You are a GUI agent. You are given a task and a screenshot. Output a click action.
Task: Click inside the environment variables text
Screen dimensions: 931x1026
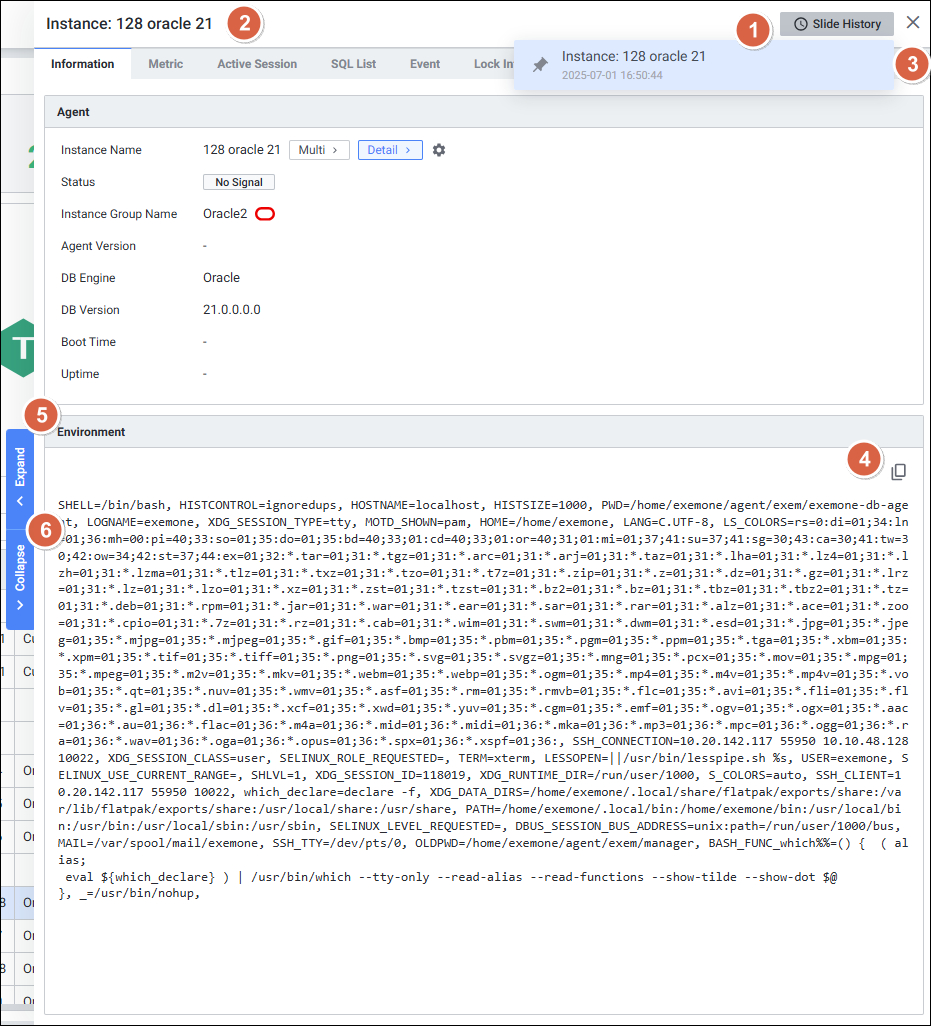point(480,700)
